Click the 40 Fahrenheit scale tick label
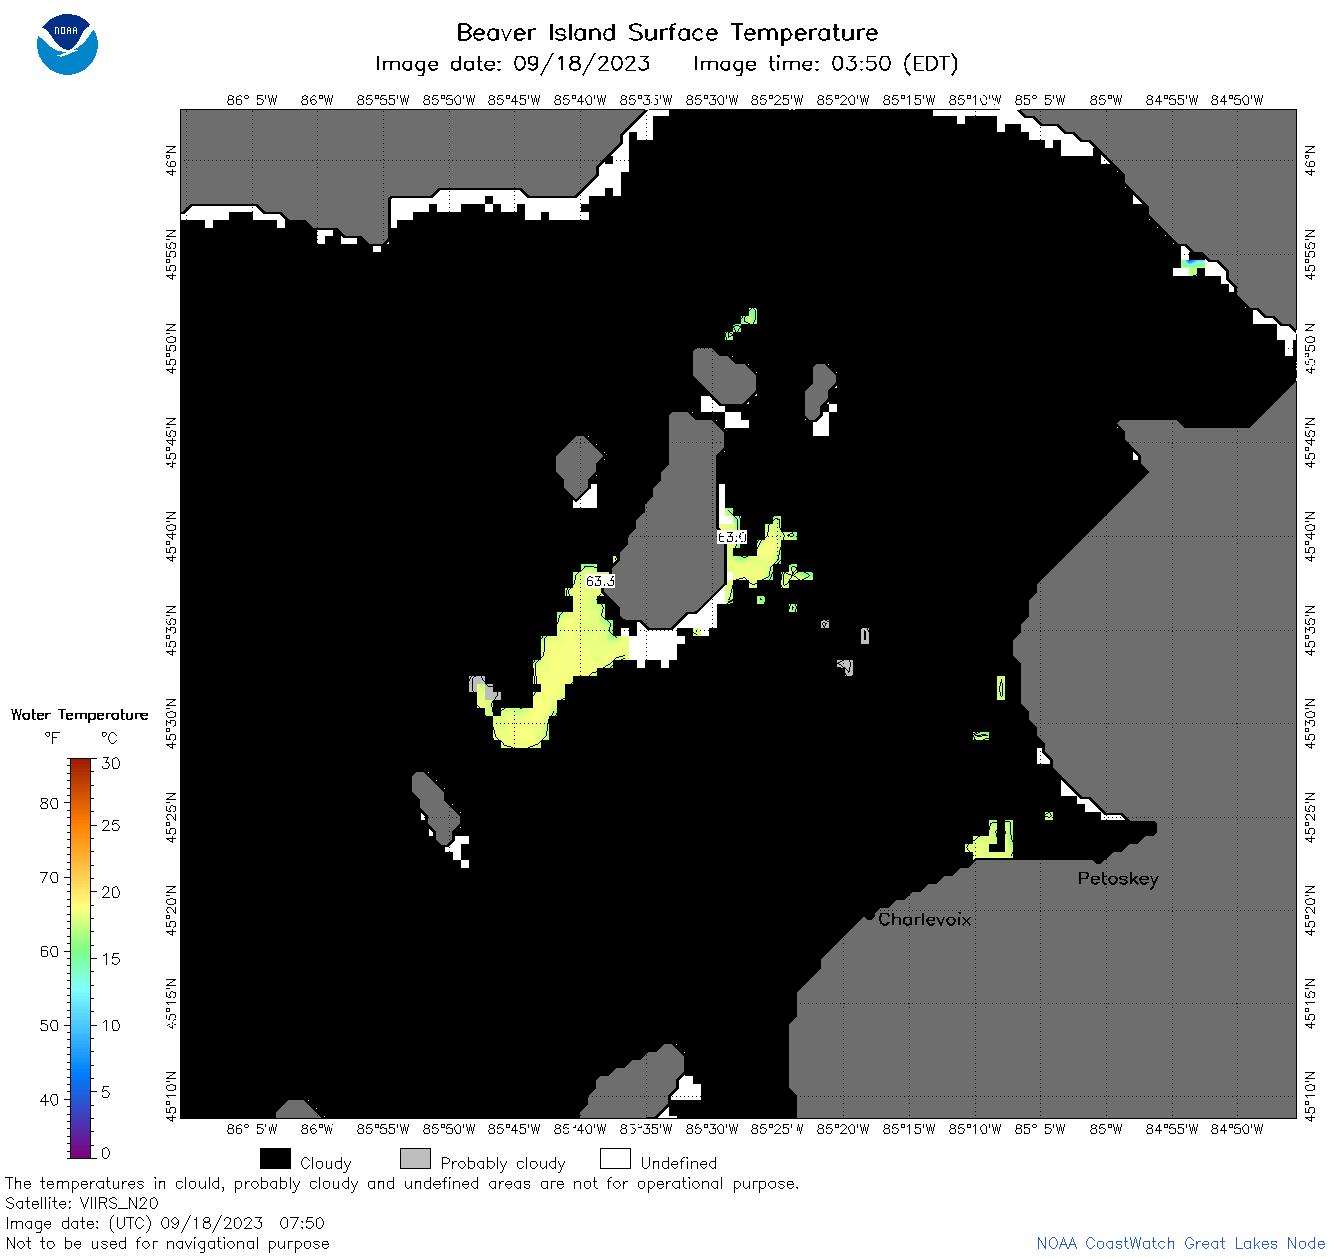Image resolution: width=1336 pixels, height=1259 pixels. coord(49,1099)
